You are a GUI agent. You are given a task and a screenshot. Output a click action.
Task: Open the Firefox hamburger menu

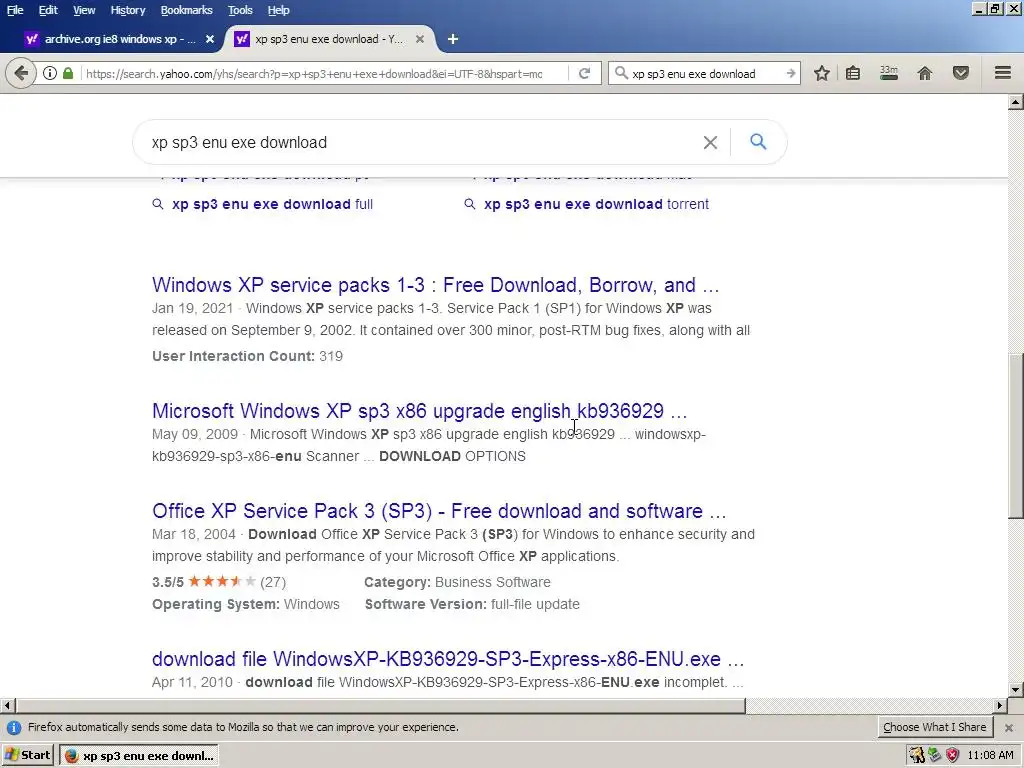tap(1003, 72)
